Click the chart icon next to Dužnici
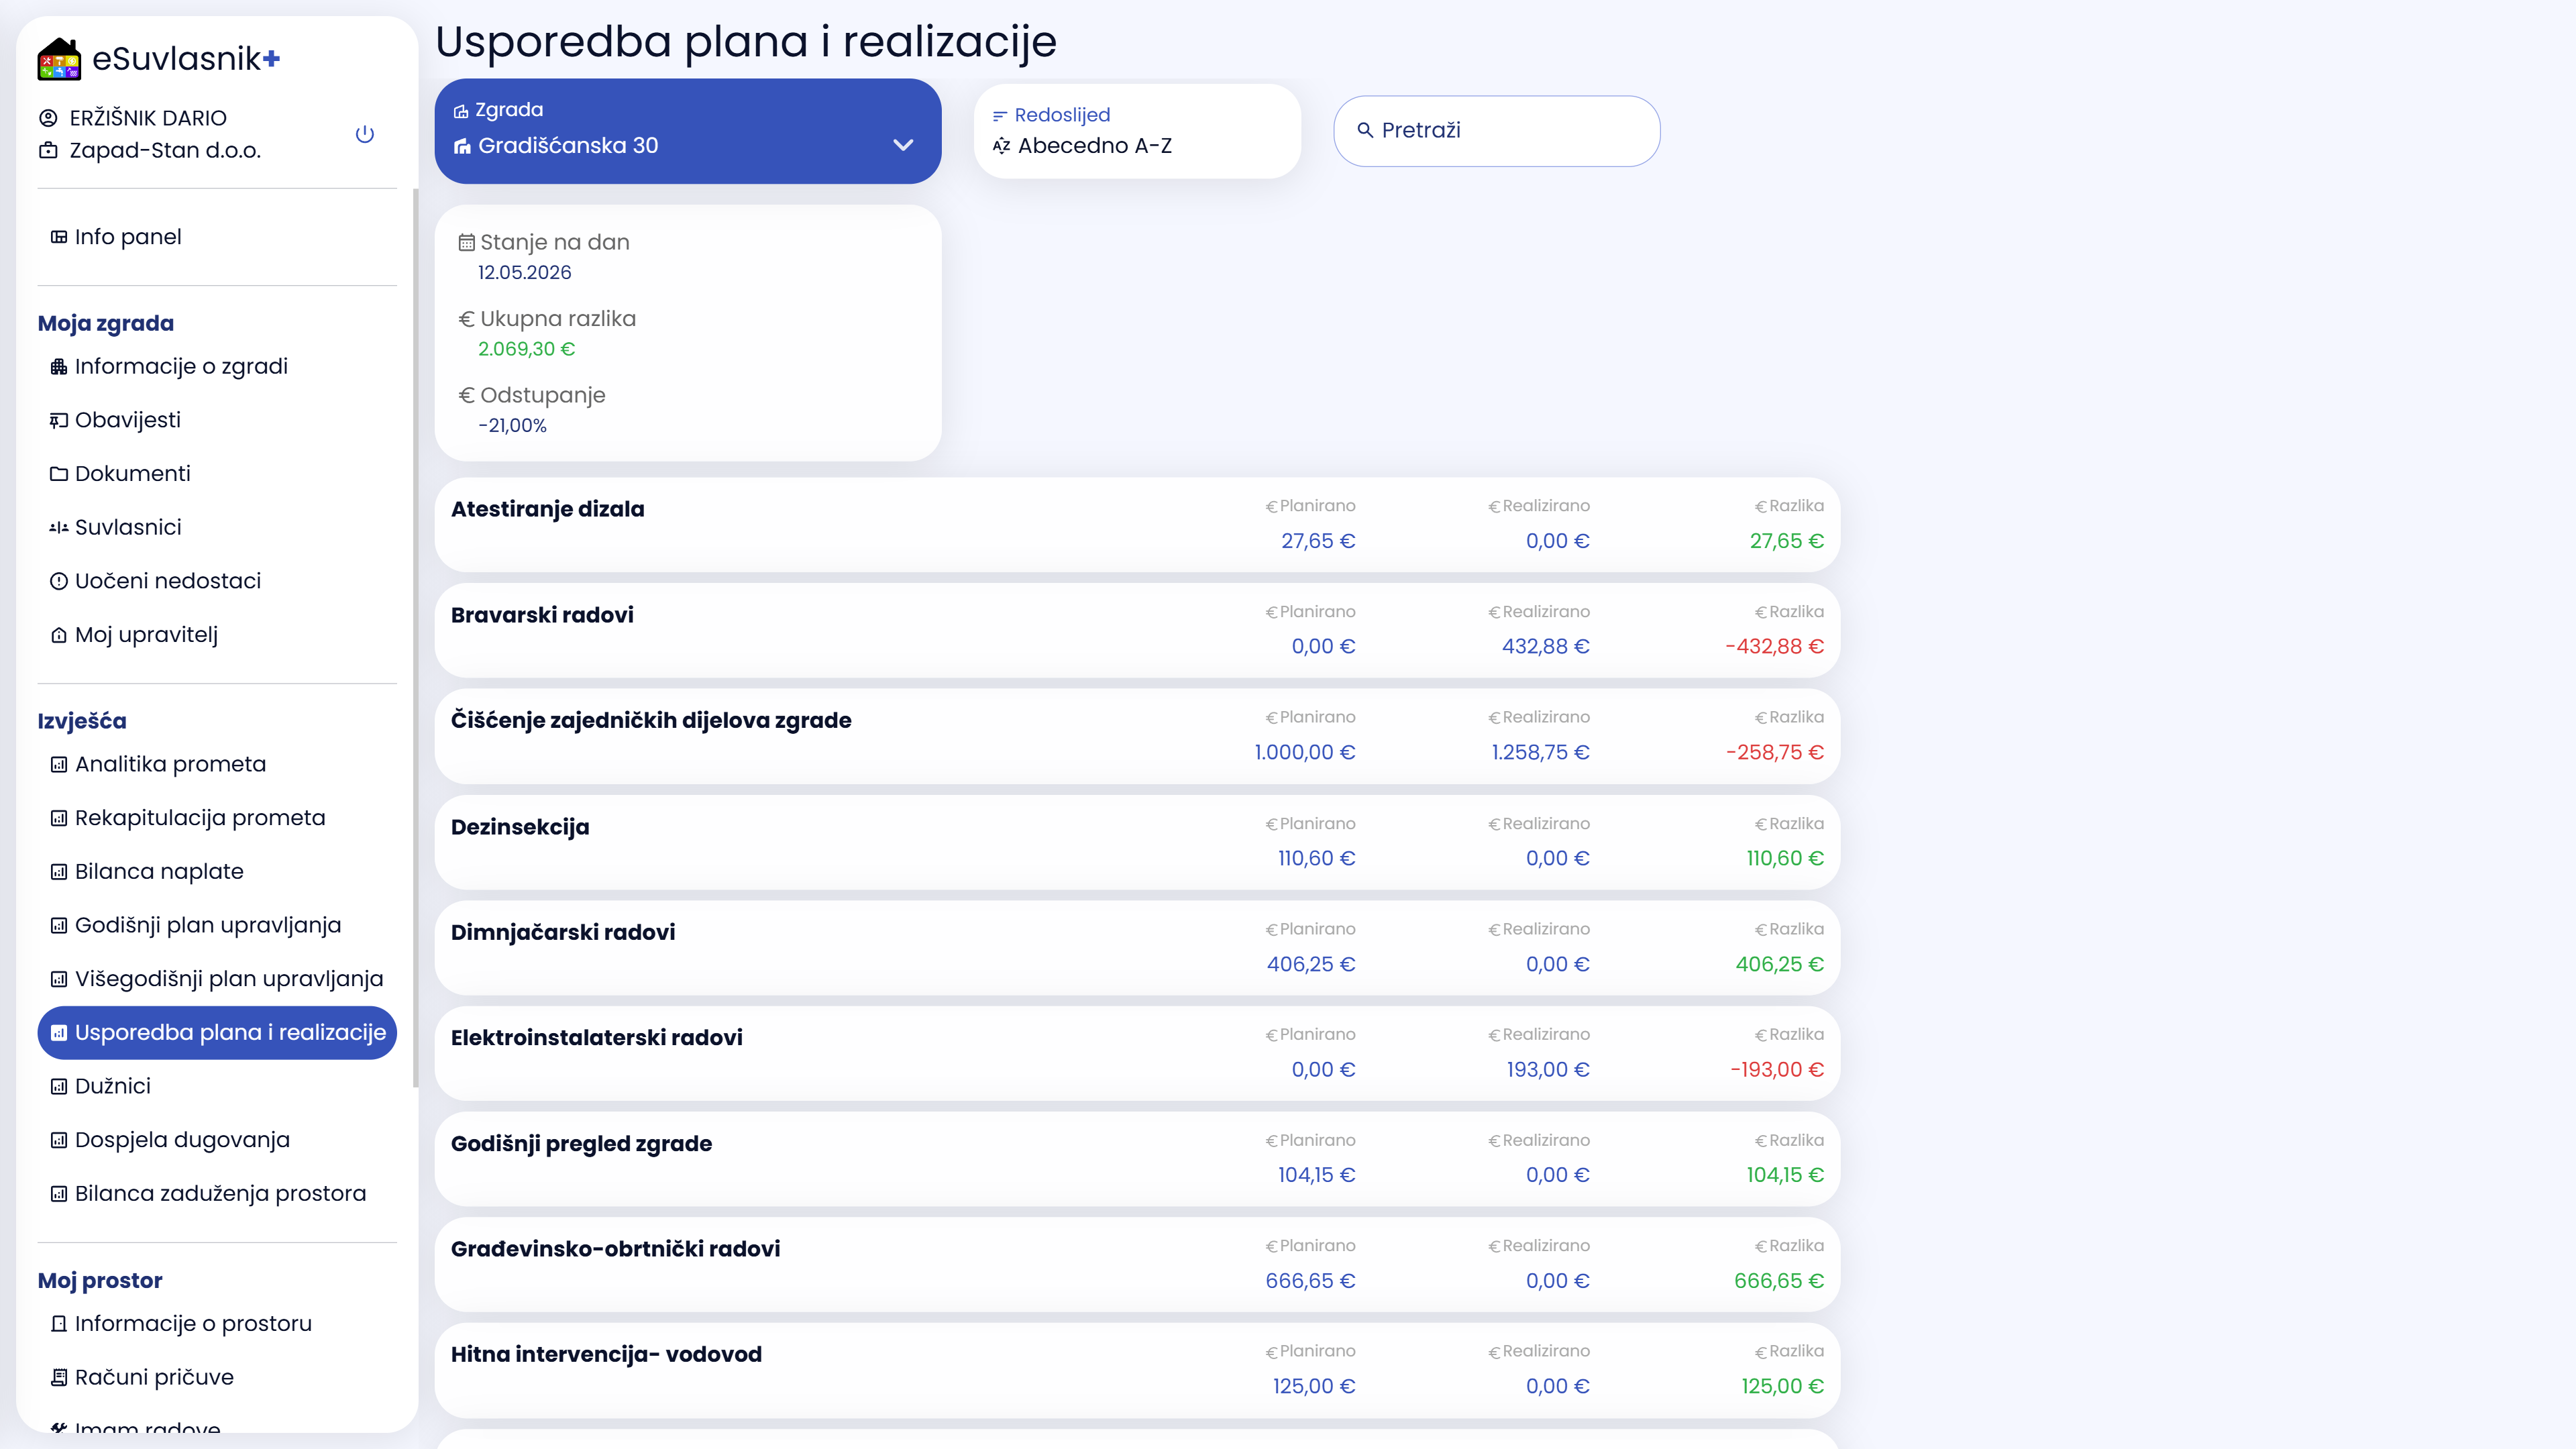The height and width of the screenshot is (1449, 2576). point(59,1087)
